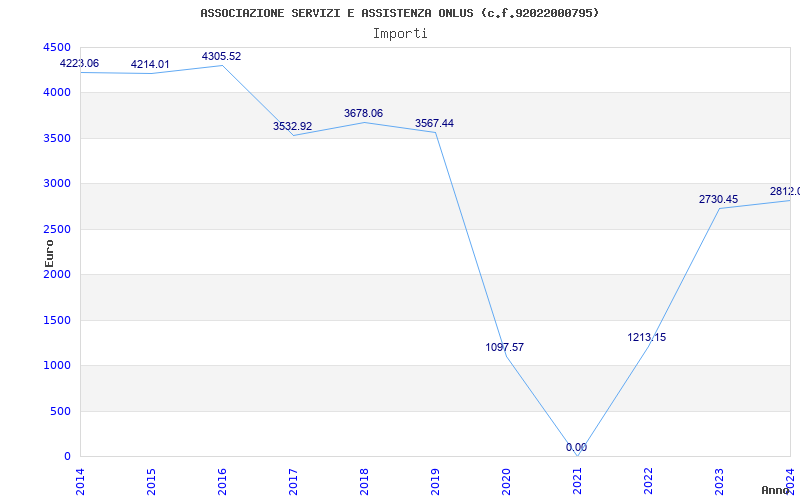This screenshot has width=800, height=500.
Task: Click the x-axis year 2023
Action: pyautogui.click(x=719, y=482)
